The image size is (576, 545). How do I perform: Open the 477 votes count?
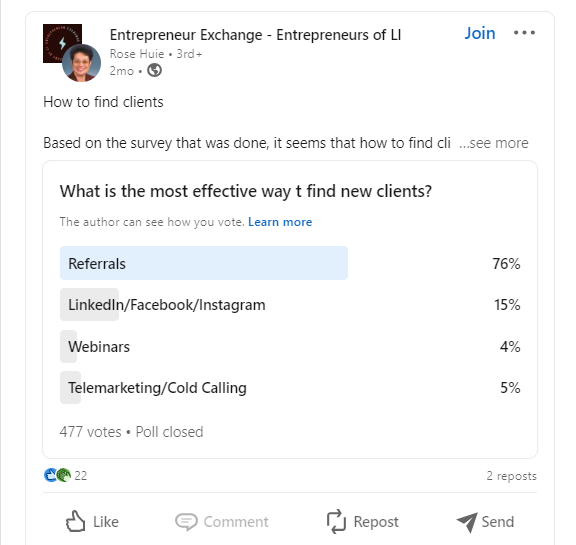click(x=90, y=432)
